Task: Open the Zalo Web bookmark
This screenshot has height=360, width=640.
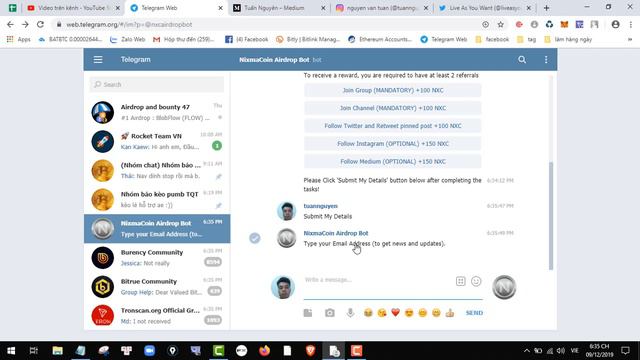Action: 127,39
